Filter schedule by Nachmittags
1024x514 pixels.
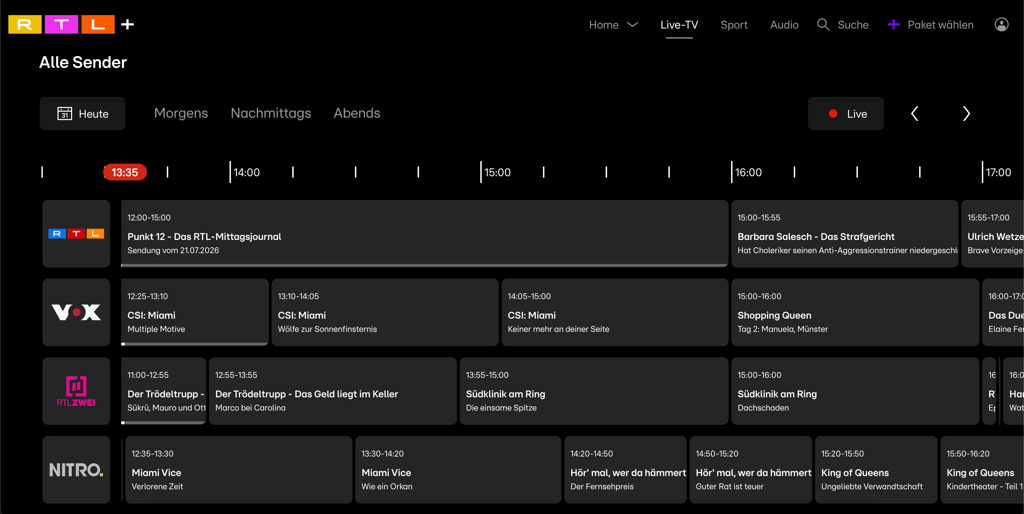(270, 113)
